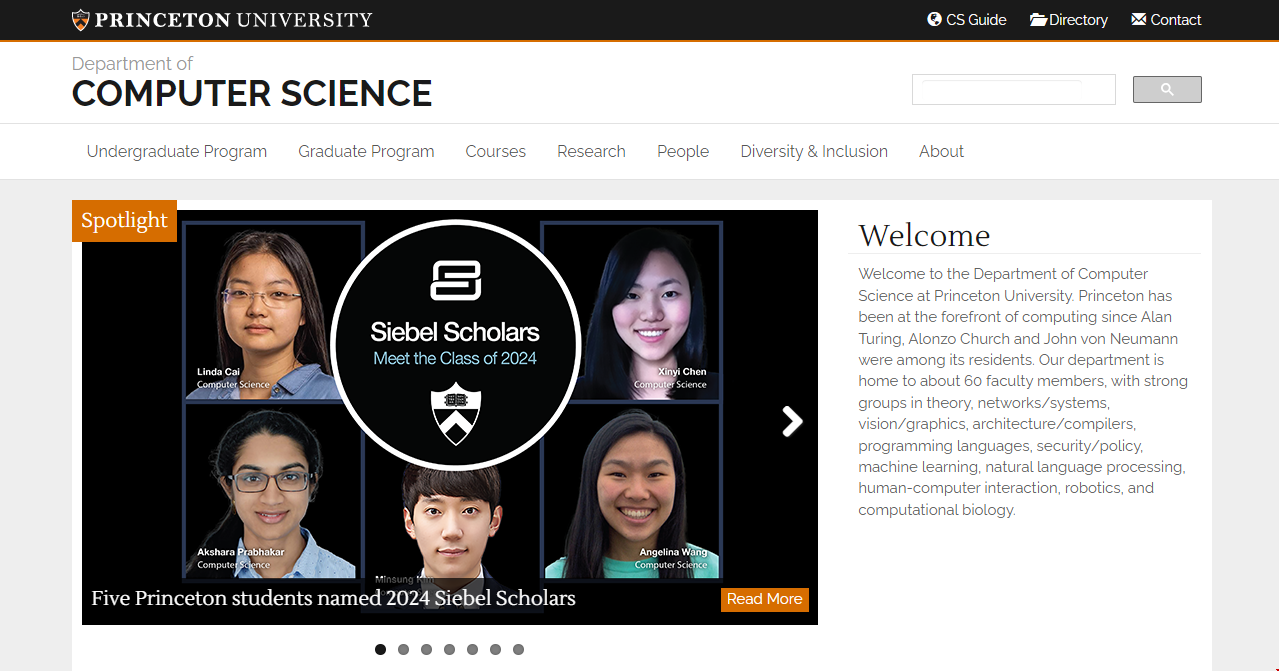Click the Princeton University header link
This screenshot has height=671, width=1279.
(222, 20)
